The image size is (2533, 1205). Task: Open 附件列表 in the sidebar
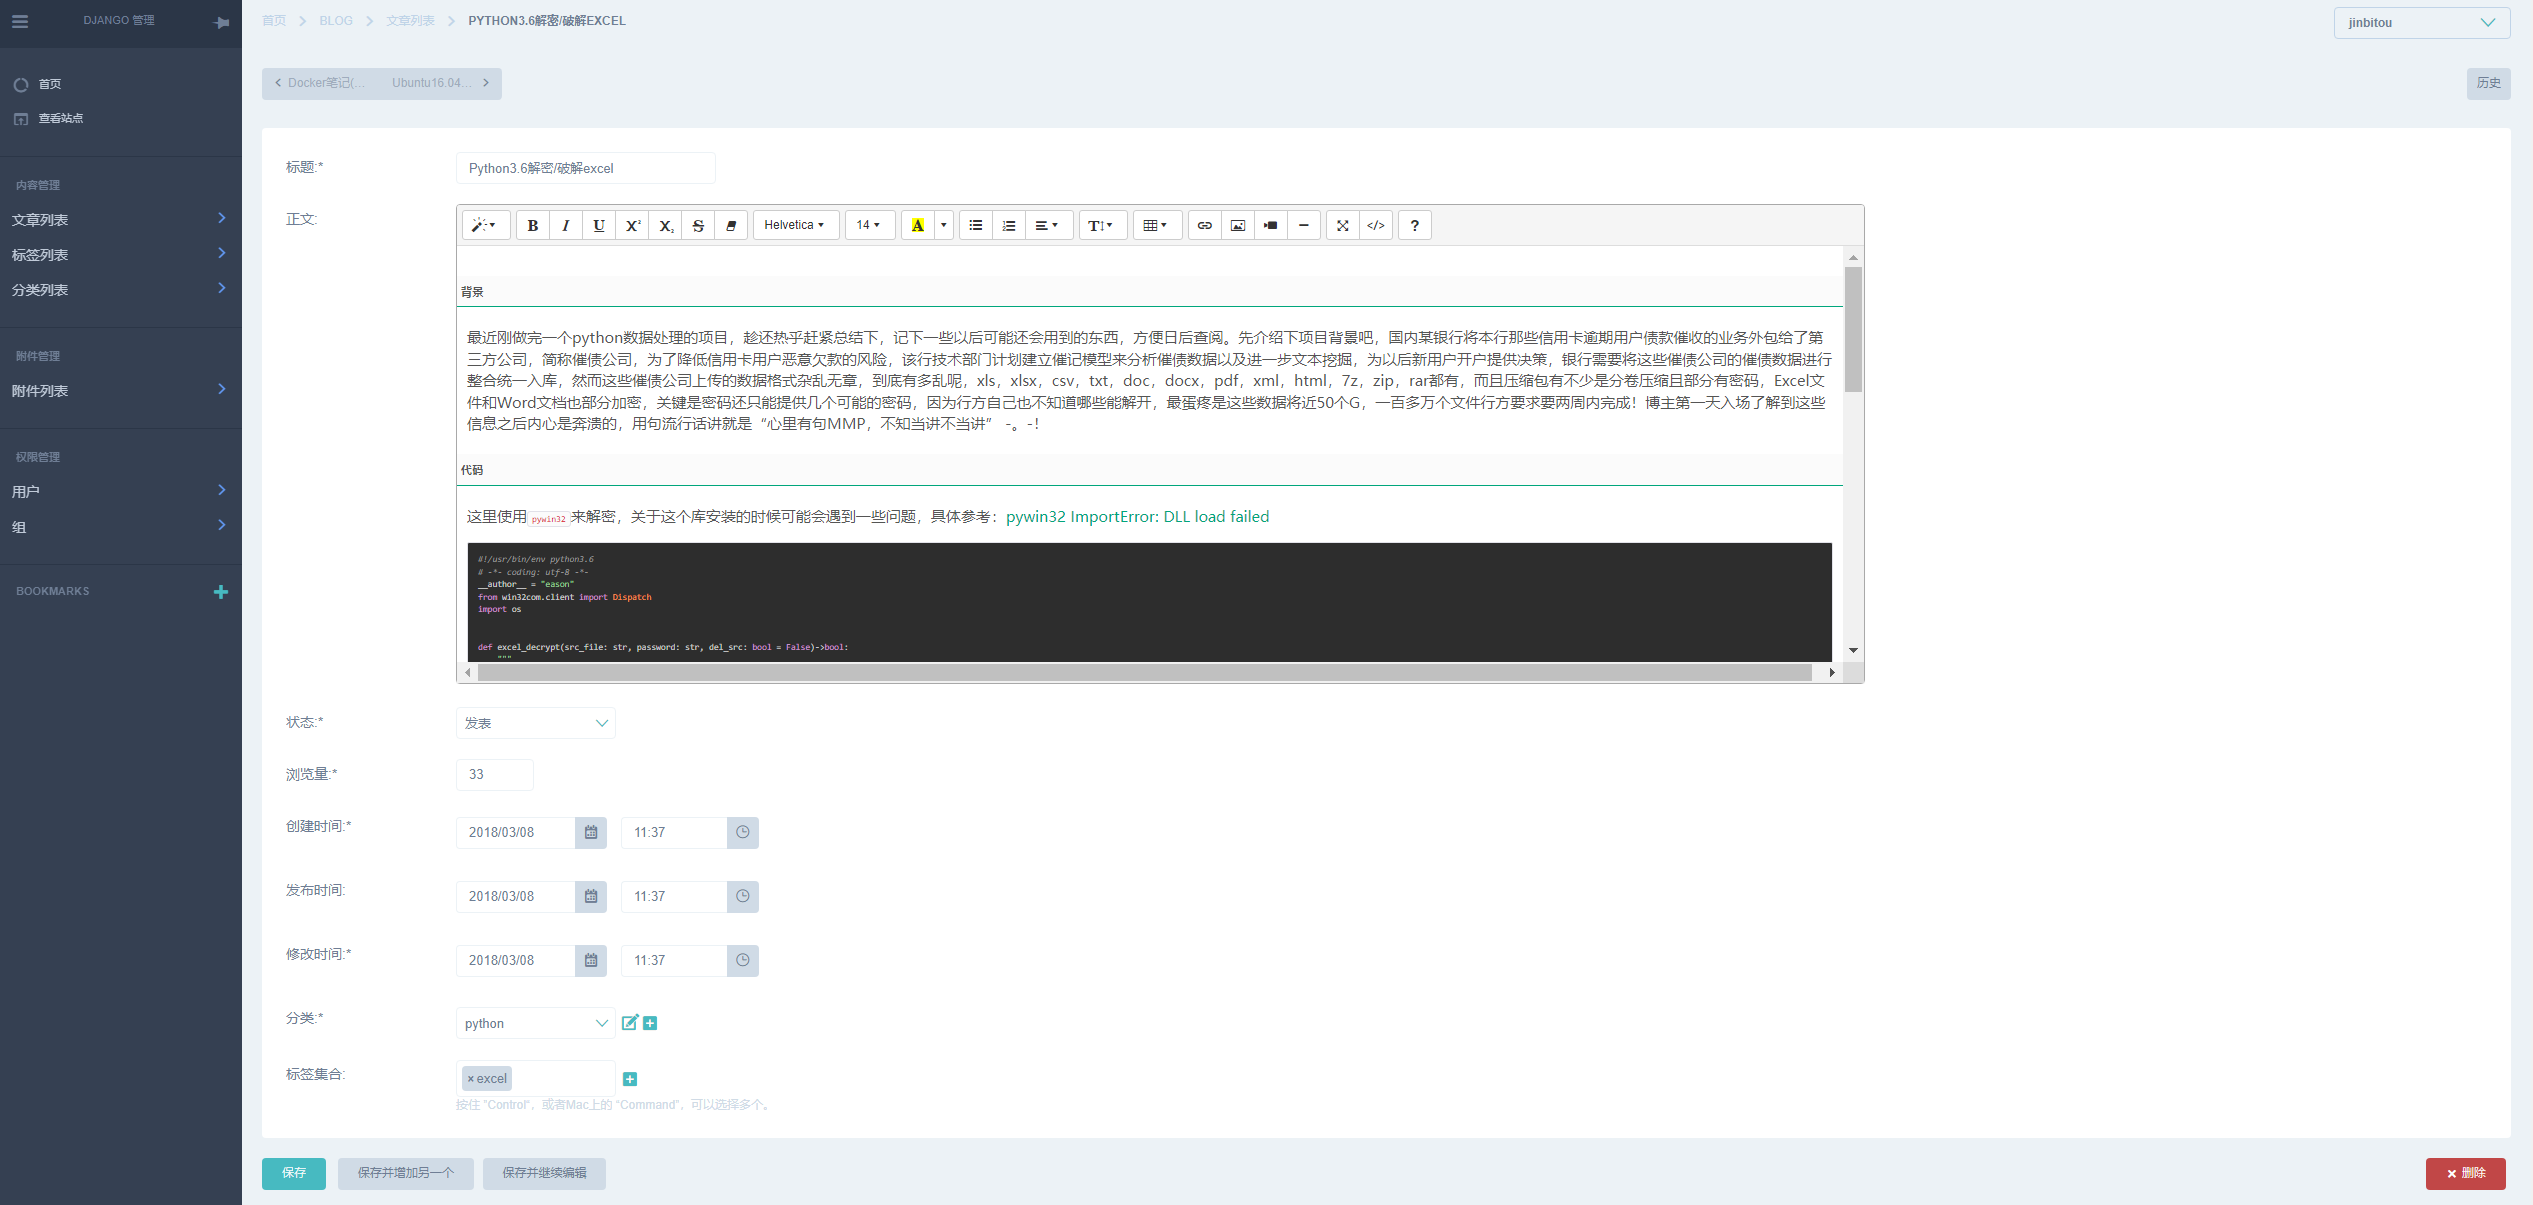point(118,391)
